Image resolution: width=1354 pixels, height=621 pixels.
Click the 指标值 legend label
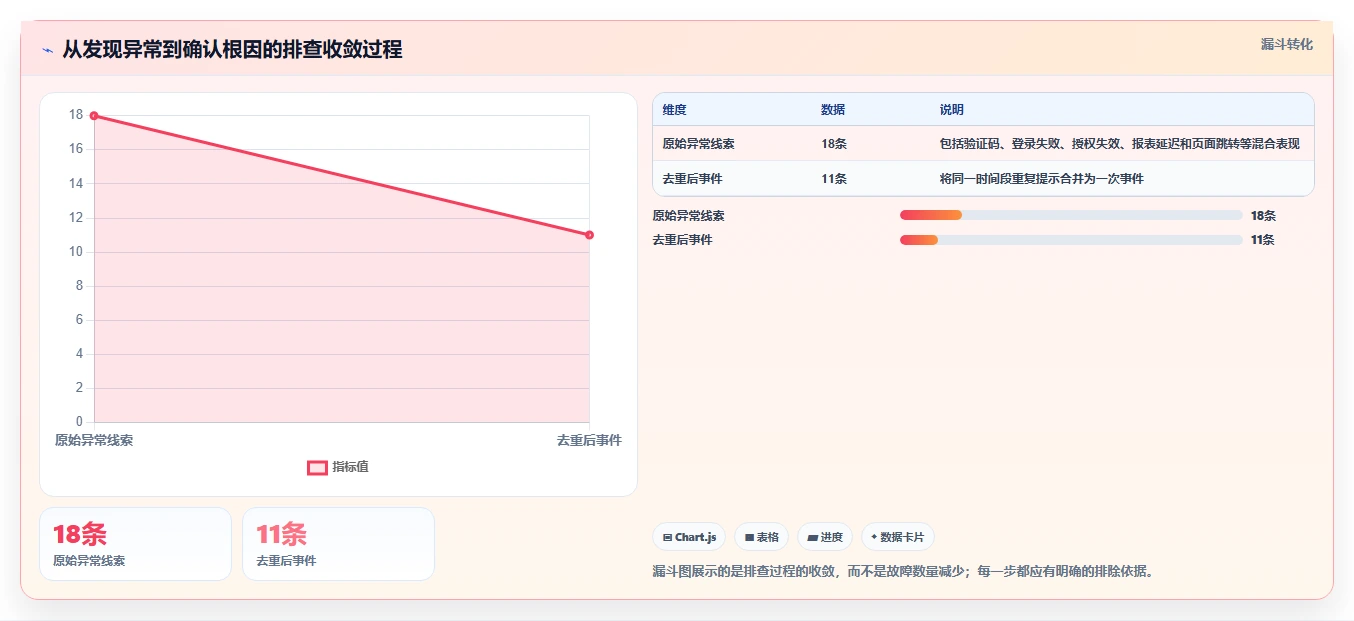pyautogui.click(x=351, y=467)
